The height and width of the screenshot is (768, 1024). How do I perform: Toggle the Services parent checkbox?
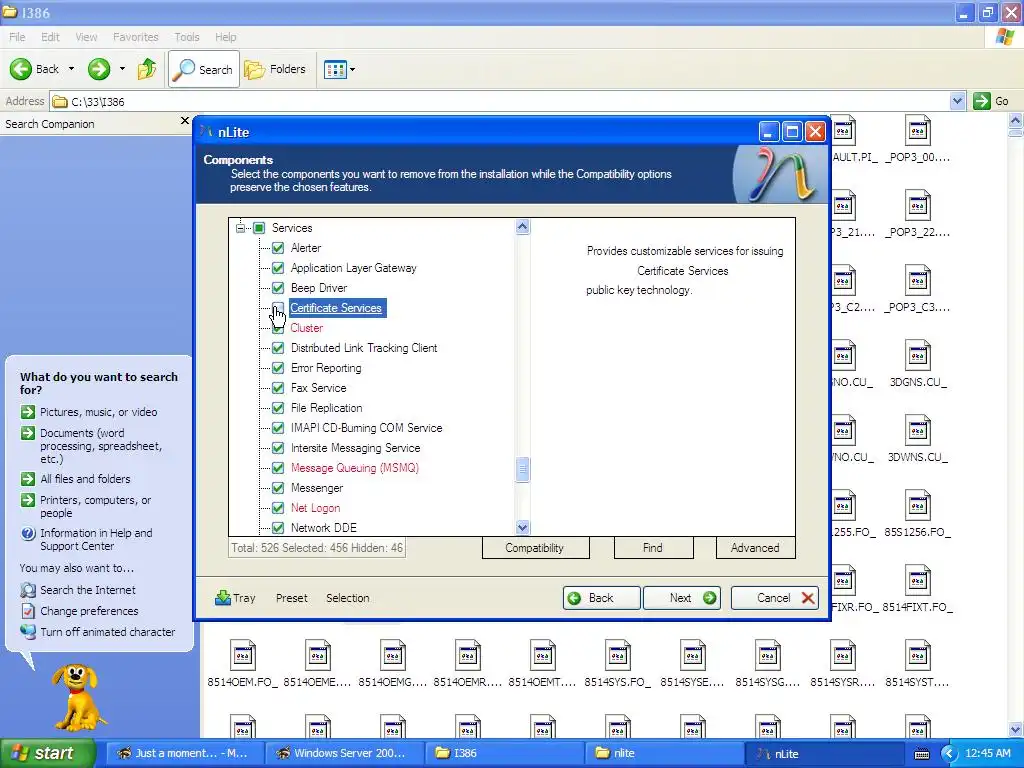pyautogui.click(x=259, y=228)
